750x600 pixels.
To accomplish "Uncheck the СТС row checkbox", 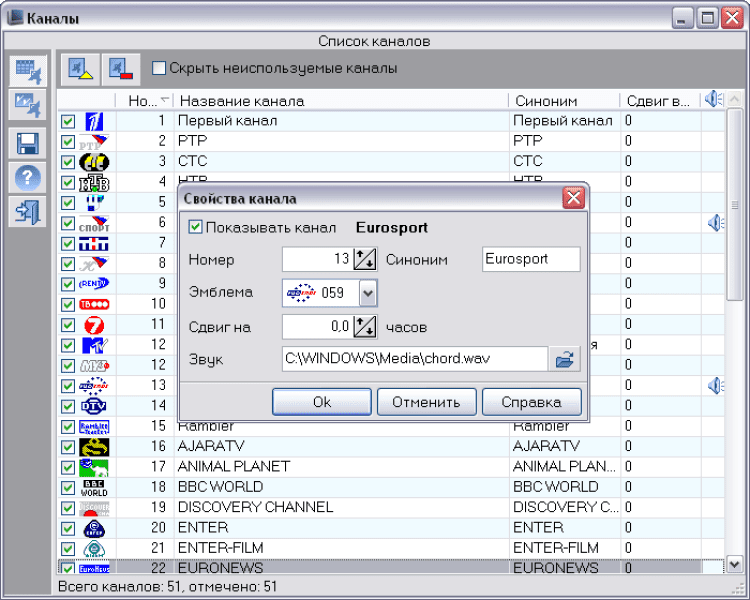I will click(x=68, y=162).
